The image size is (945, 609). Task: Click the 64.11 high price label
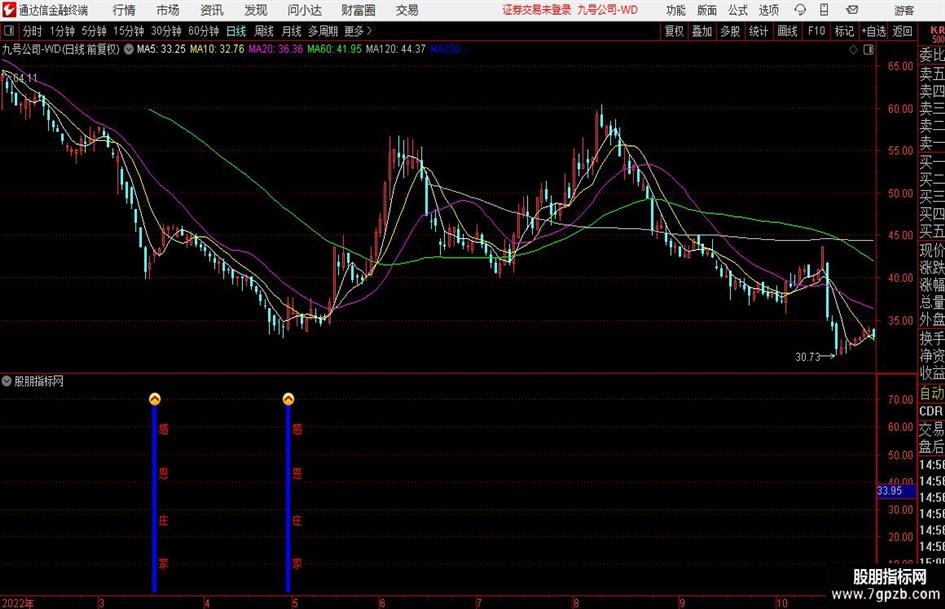25,78
